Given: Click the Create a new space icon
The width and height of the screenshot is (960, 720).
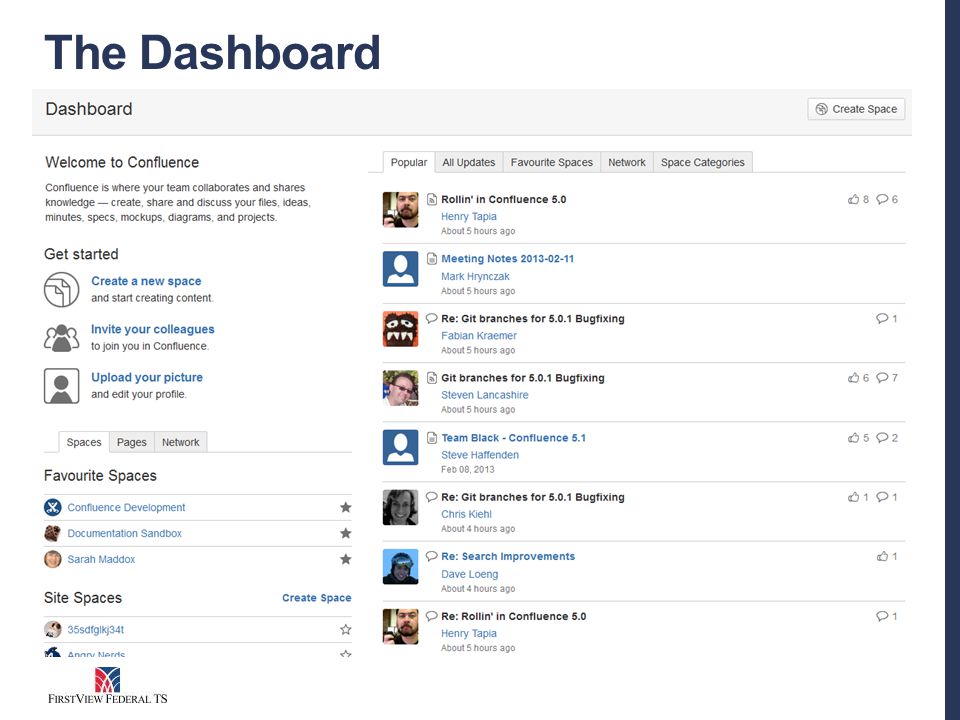Looking at the screenshot, I should 61,289.
